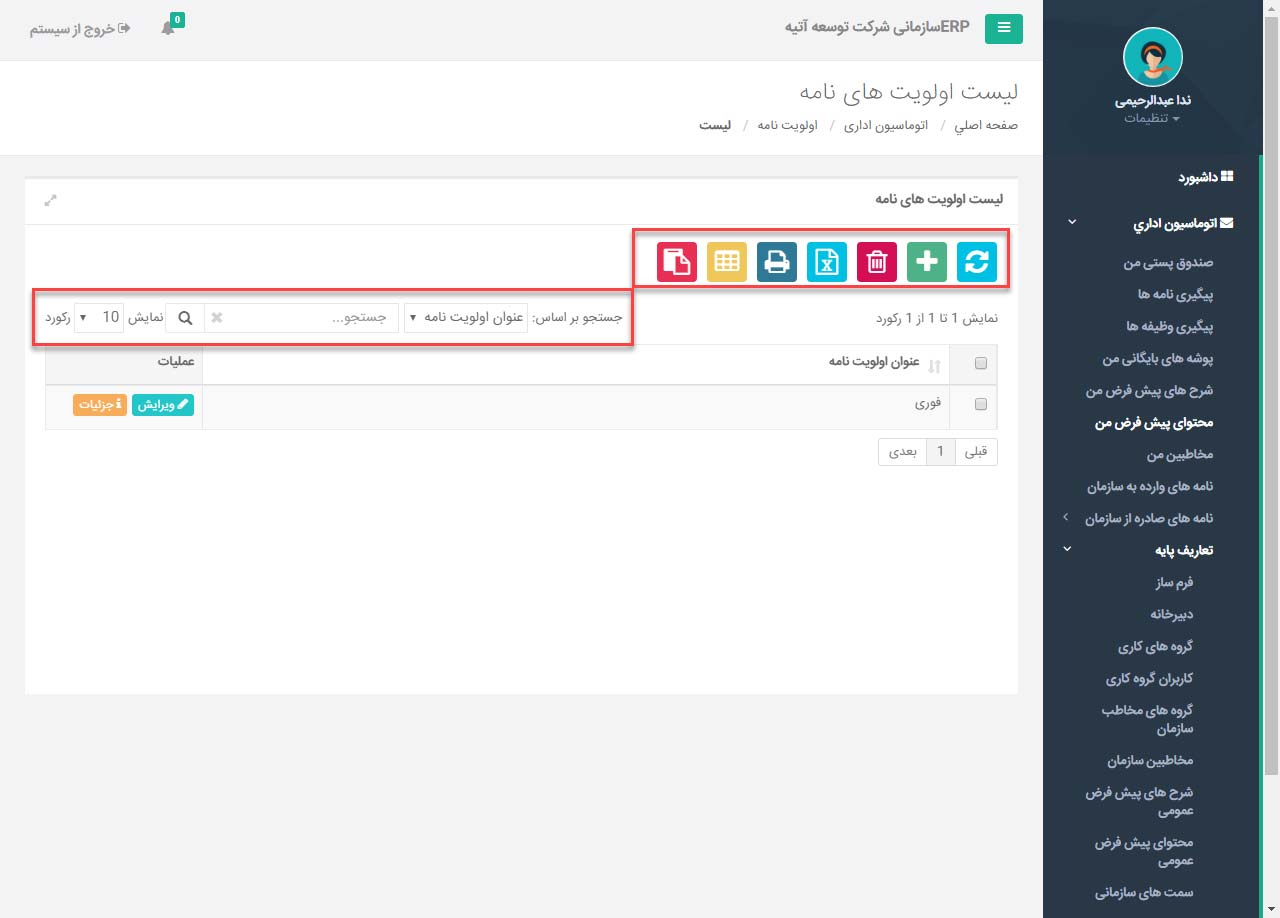Open دبیرخانه in sidebar
Viewport: 1280px width, 918px height.
(x=1171, y=614)
